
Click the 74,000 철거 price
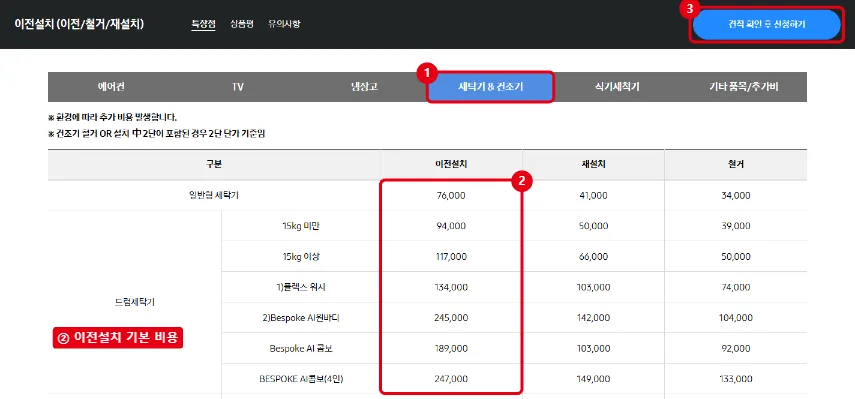click(x=736, y=287)
